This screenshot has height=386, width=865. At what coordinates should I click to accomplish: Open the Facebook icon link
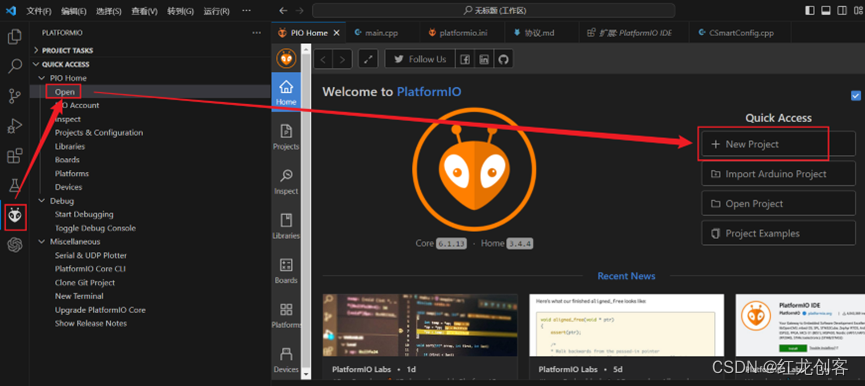pos(465,59)
